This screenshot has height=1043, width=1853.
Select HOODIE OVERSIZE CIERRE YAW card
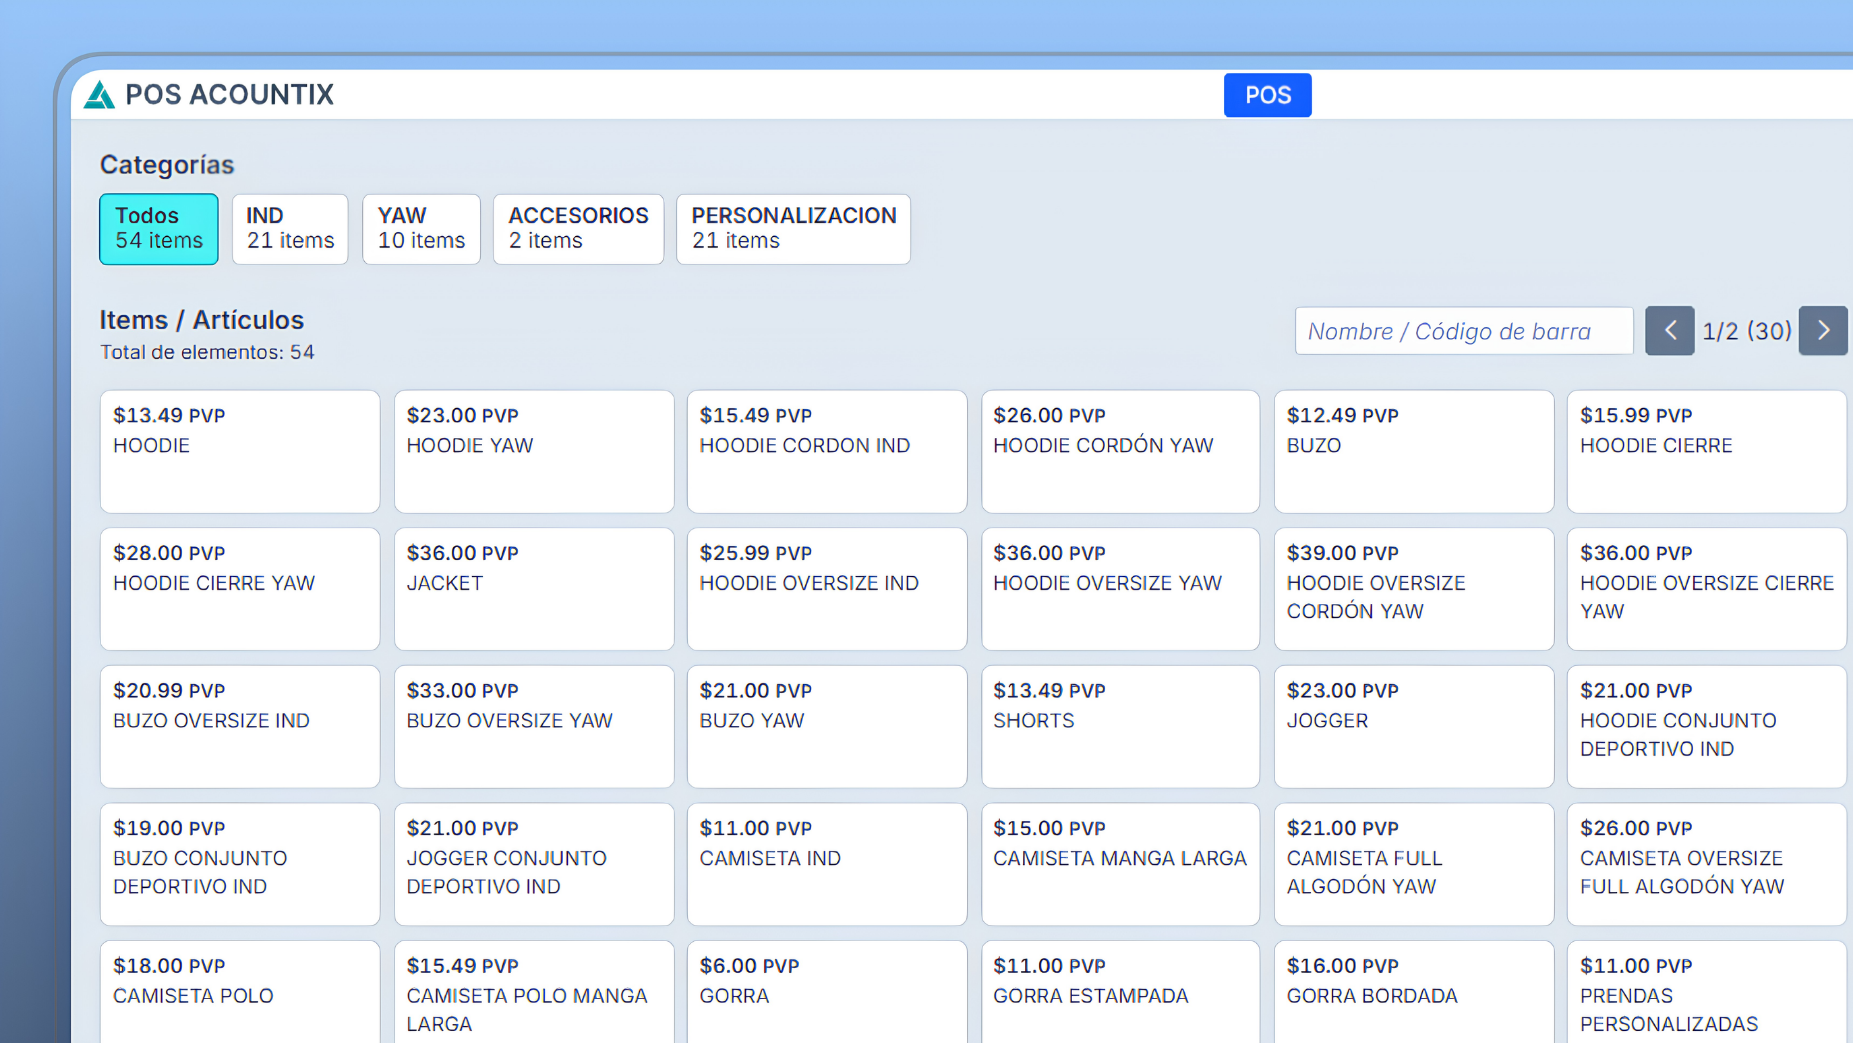[1707, 589]
